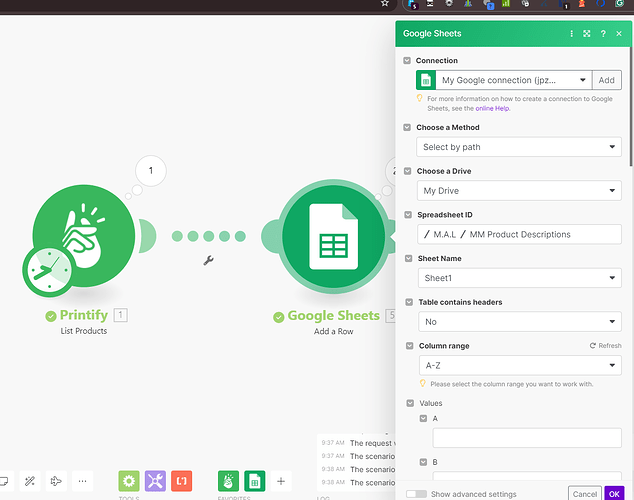Enable Show advanced settings switch
Screen dimensions: 634x500
(x=416, y=494)
